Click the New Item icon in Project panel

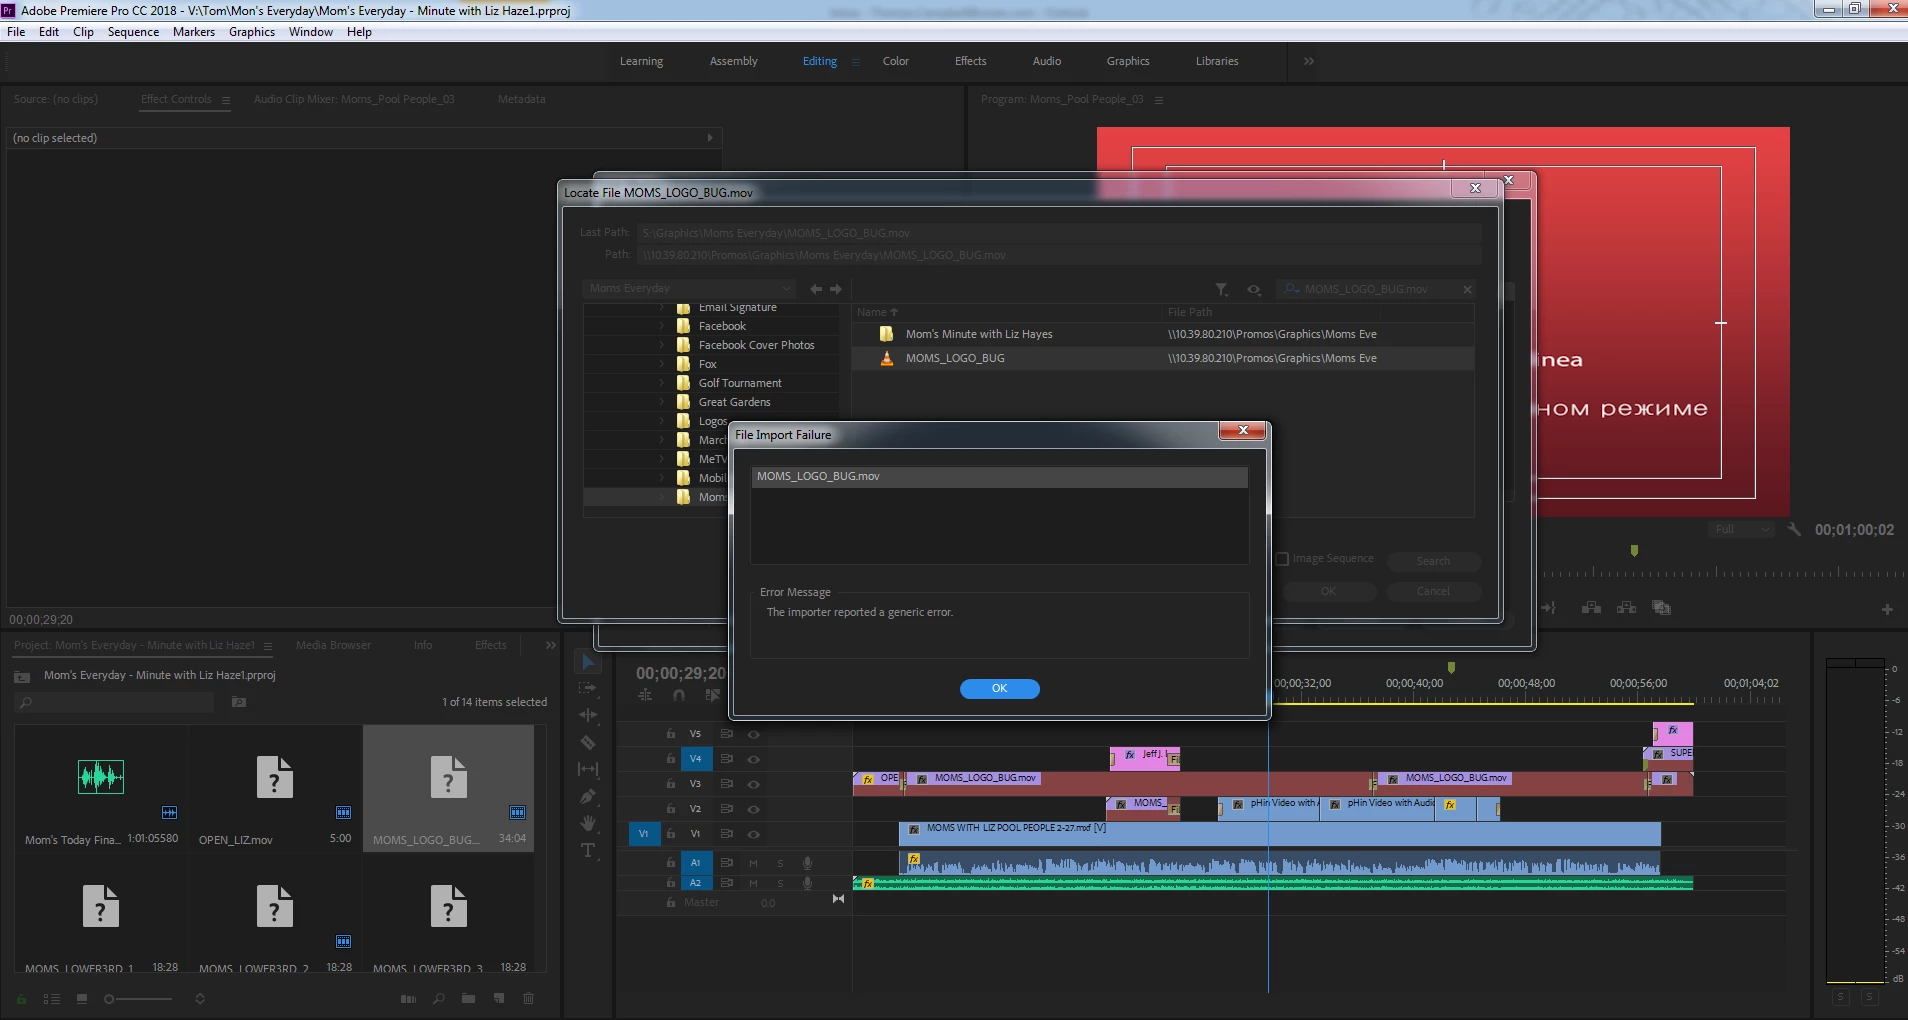click(499, 999)
